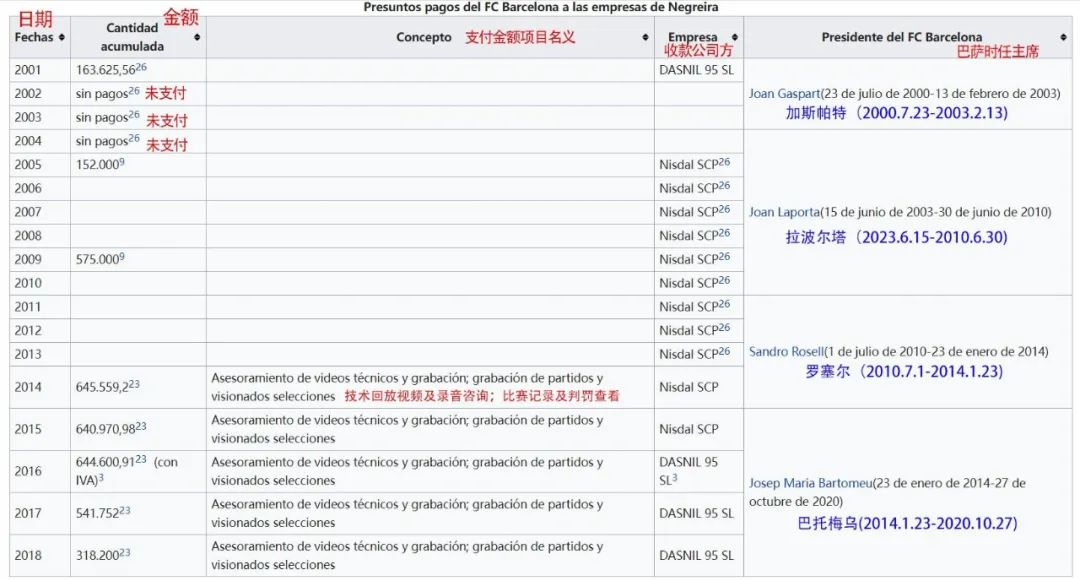Image resolution: width=1080 pixels, height=581 pixels.
Task: Open footnote 9 next to 152.000
Action: tap(122, 162)
